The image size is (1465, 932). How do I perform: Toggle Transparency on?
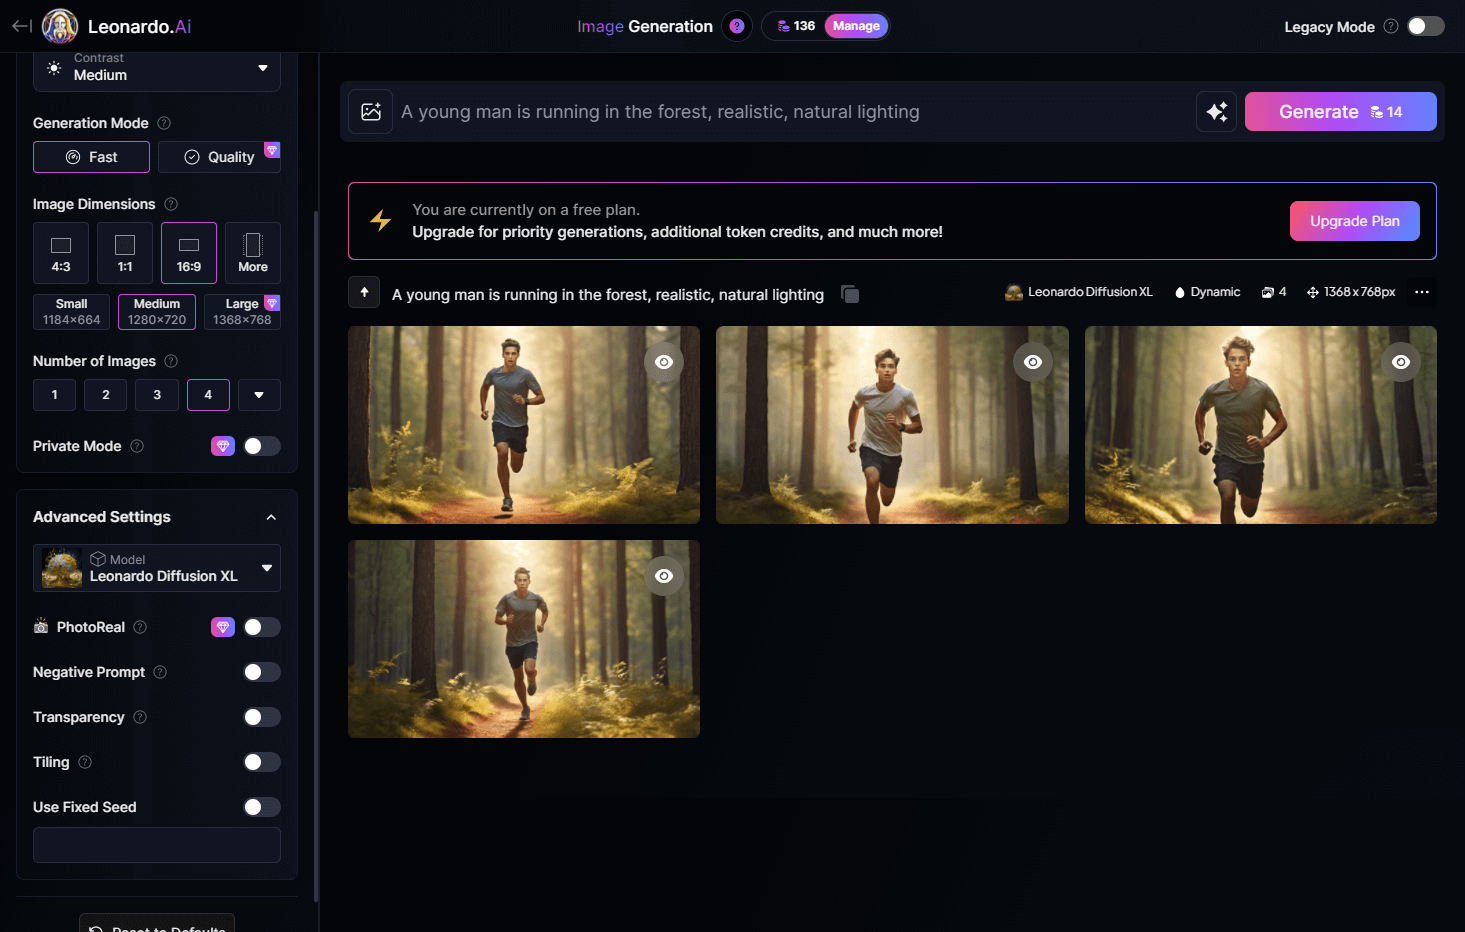tap(261, 717)
